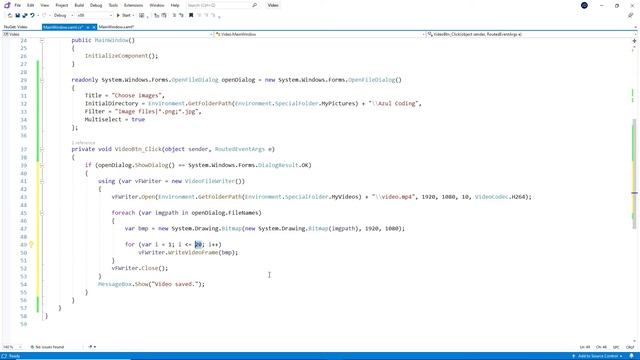Click the Start debugging button
The image size is (640, 360).
pos(124,16)
